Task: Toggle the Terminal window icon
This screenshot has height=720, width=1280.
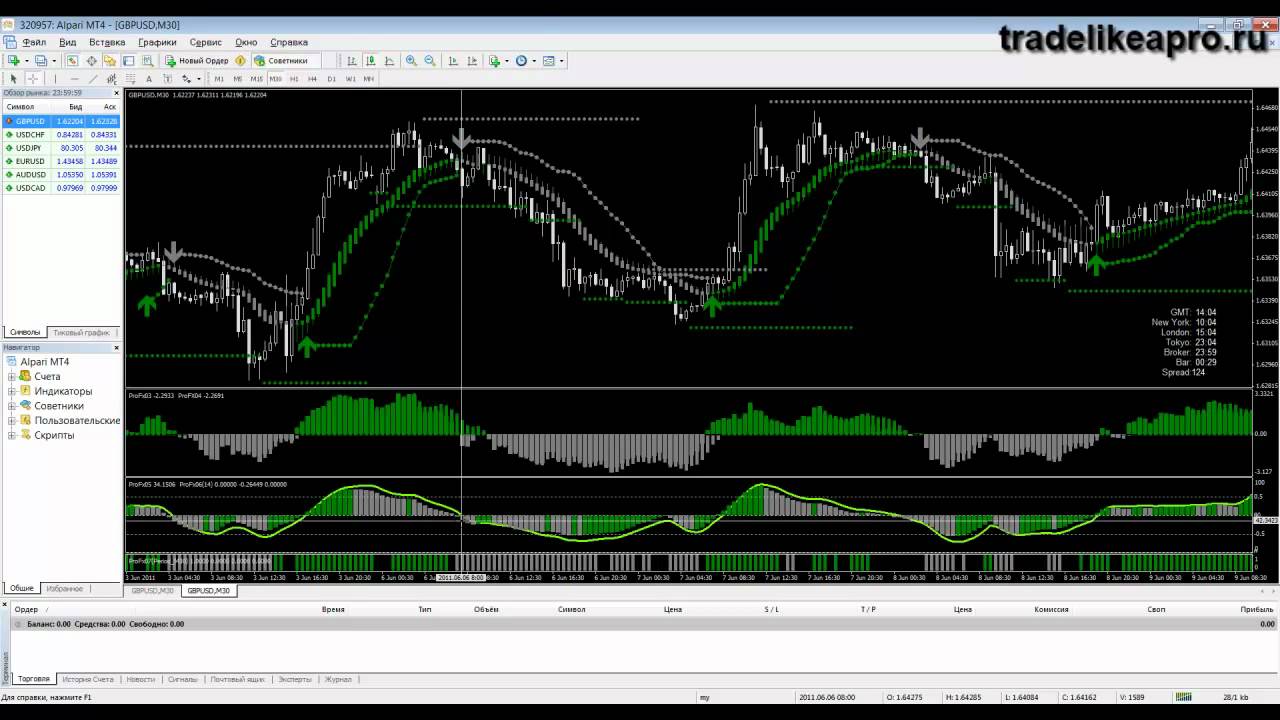Action: (x=128, y=61)
